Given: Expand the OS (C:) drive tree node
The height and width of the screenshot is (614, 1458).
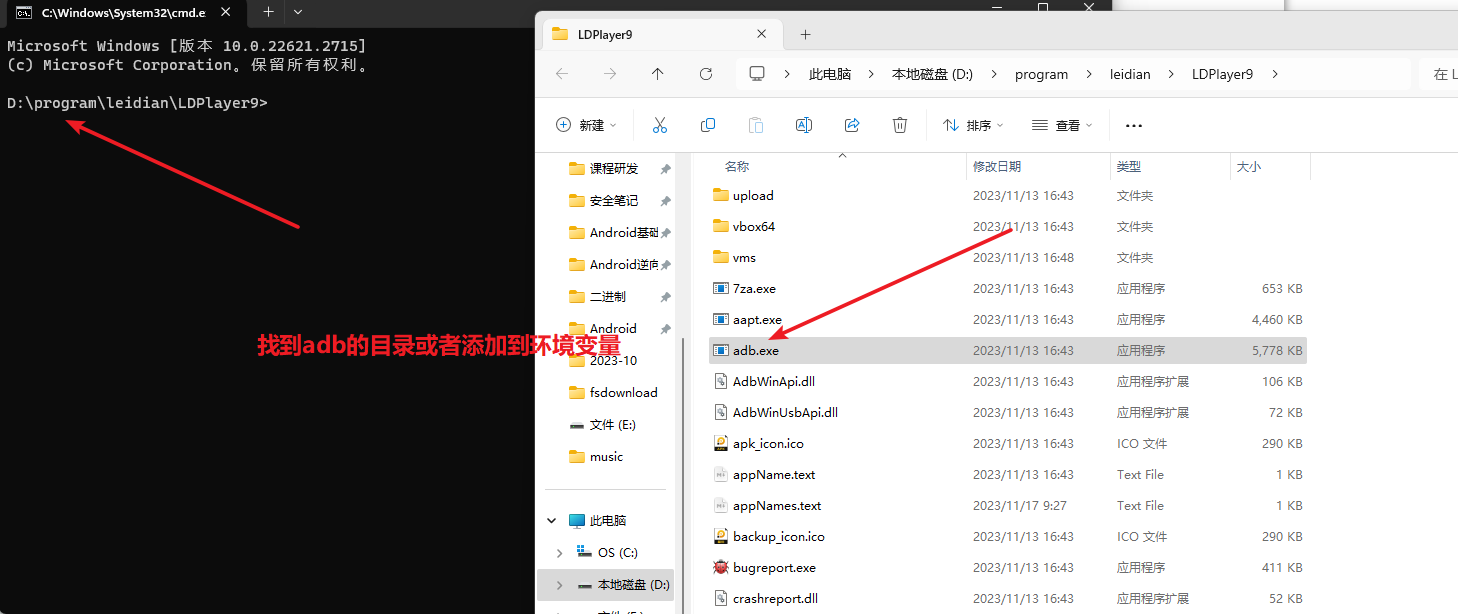Looking at the screenshot, I should 559,553.
